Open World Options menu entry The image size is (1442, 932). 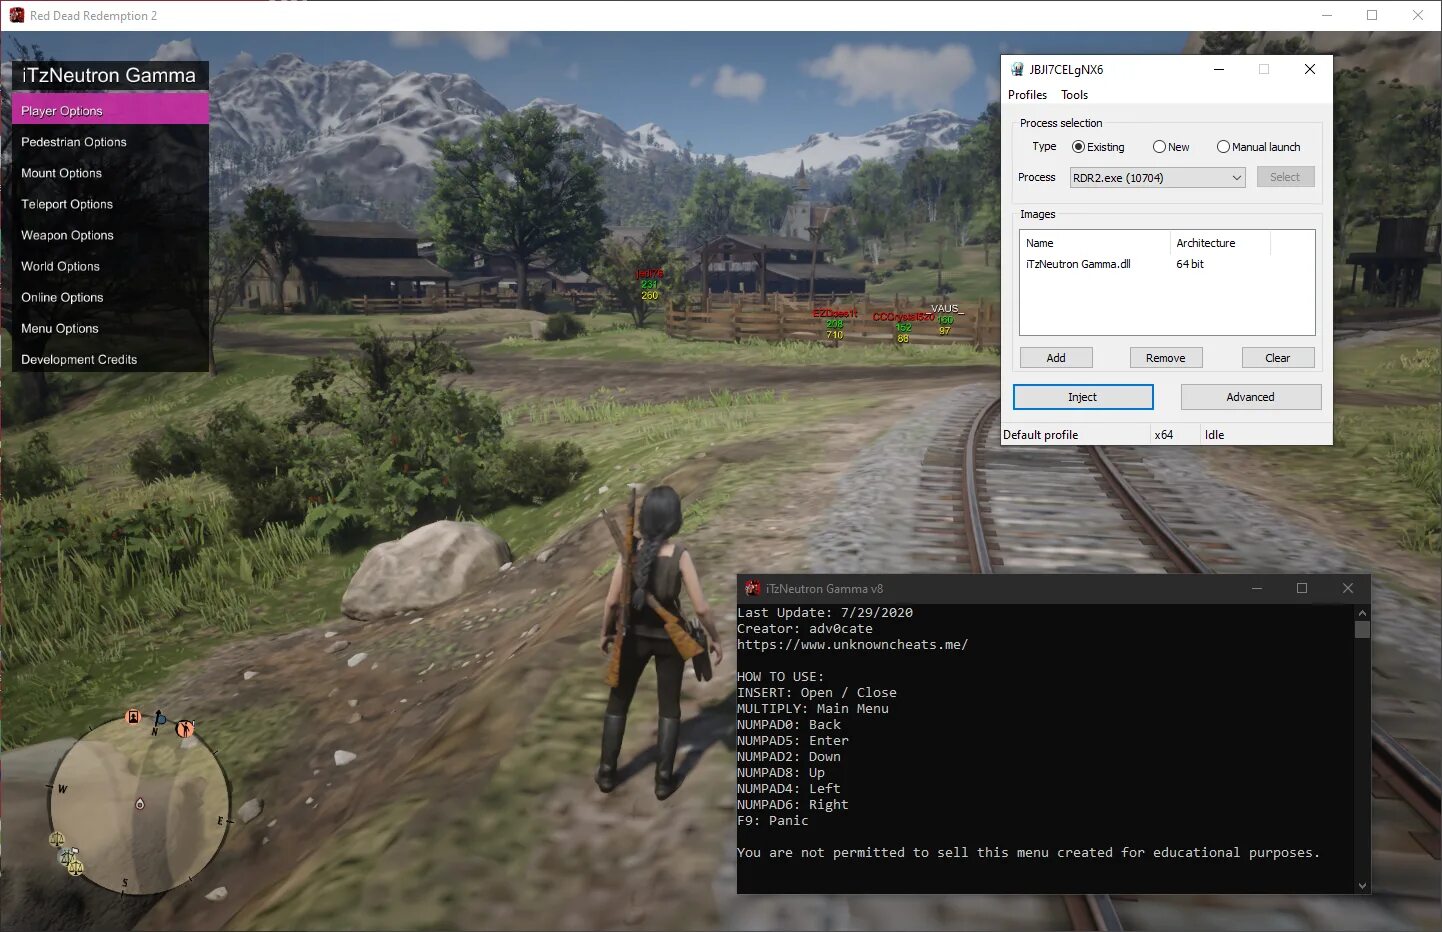coord(110,265)
